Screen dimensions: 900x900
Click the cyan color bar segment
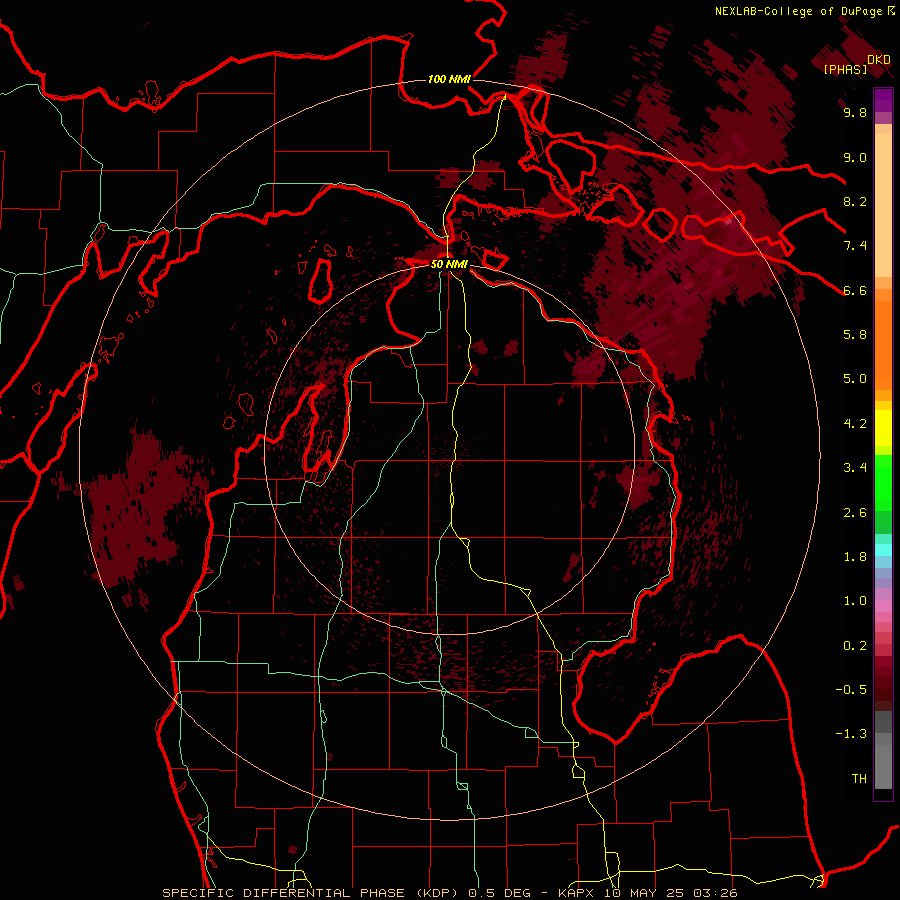tap(883, 550)
